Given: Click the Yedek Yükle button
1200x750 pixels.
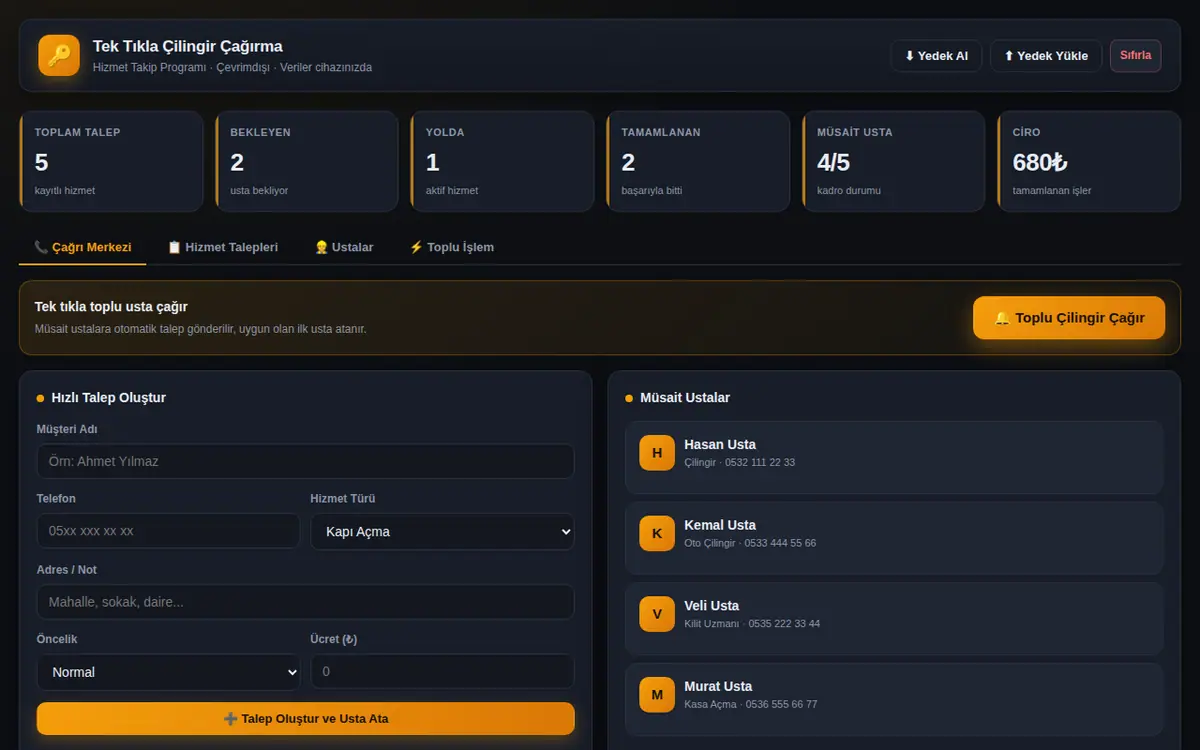Looking at the screenshot, I should pos(1046,56).
